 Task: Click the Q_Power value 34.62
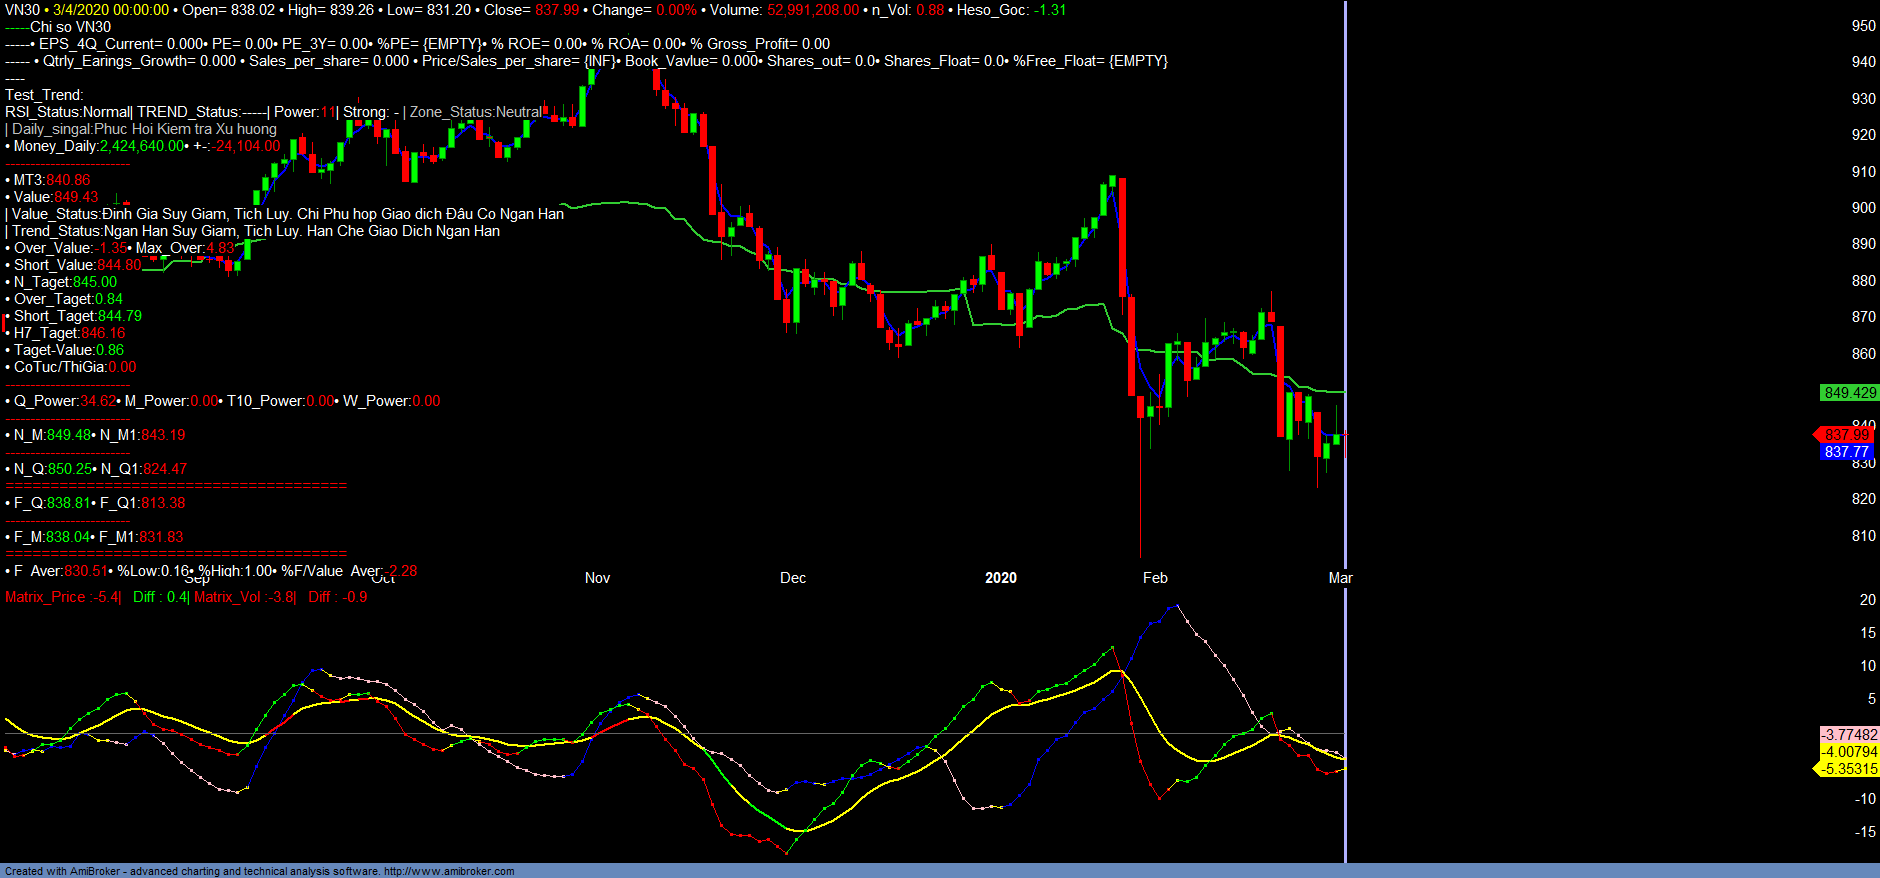coord(98,401)
